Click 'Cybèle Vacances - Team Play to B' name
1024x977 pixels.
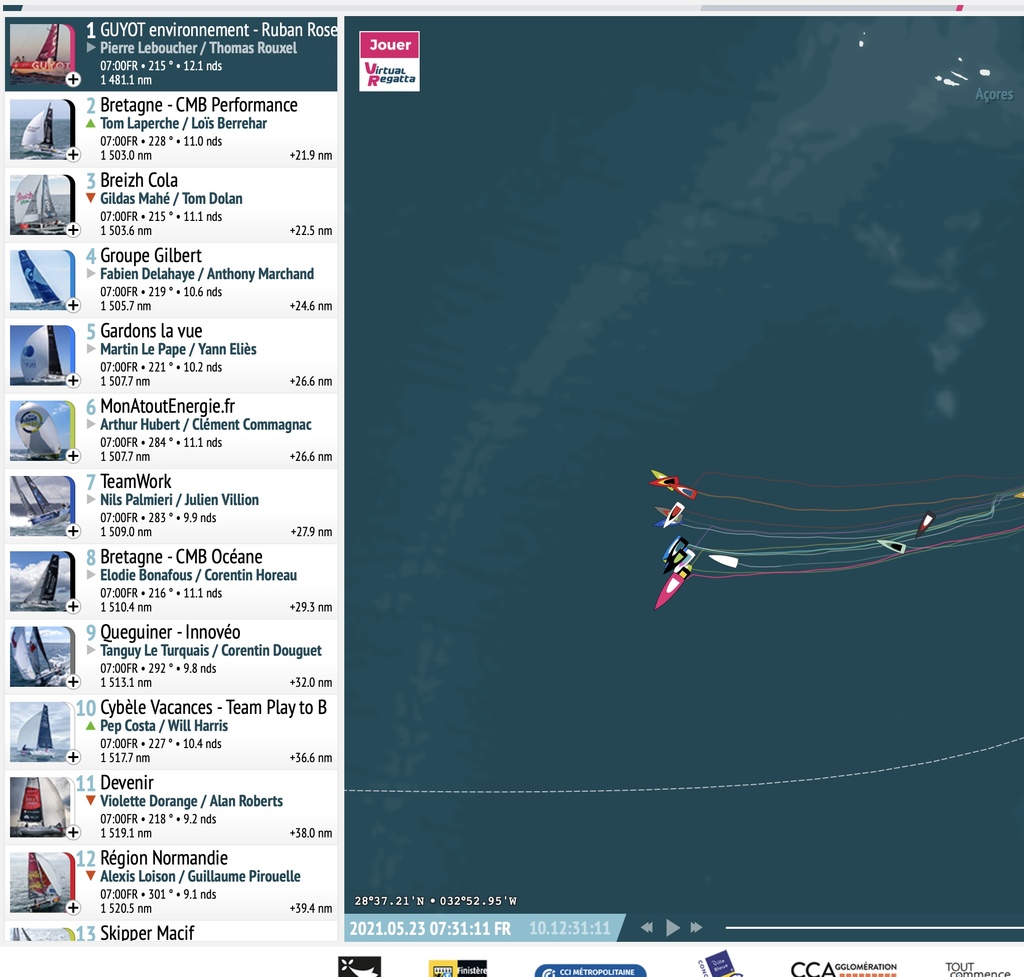(213, 707)
